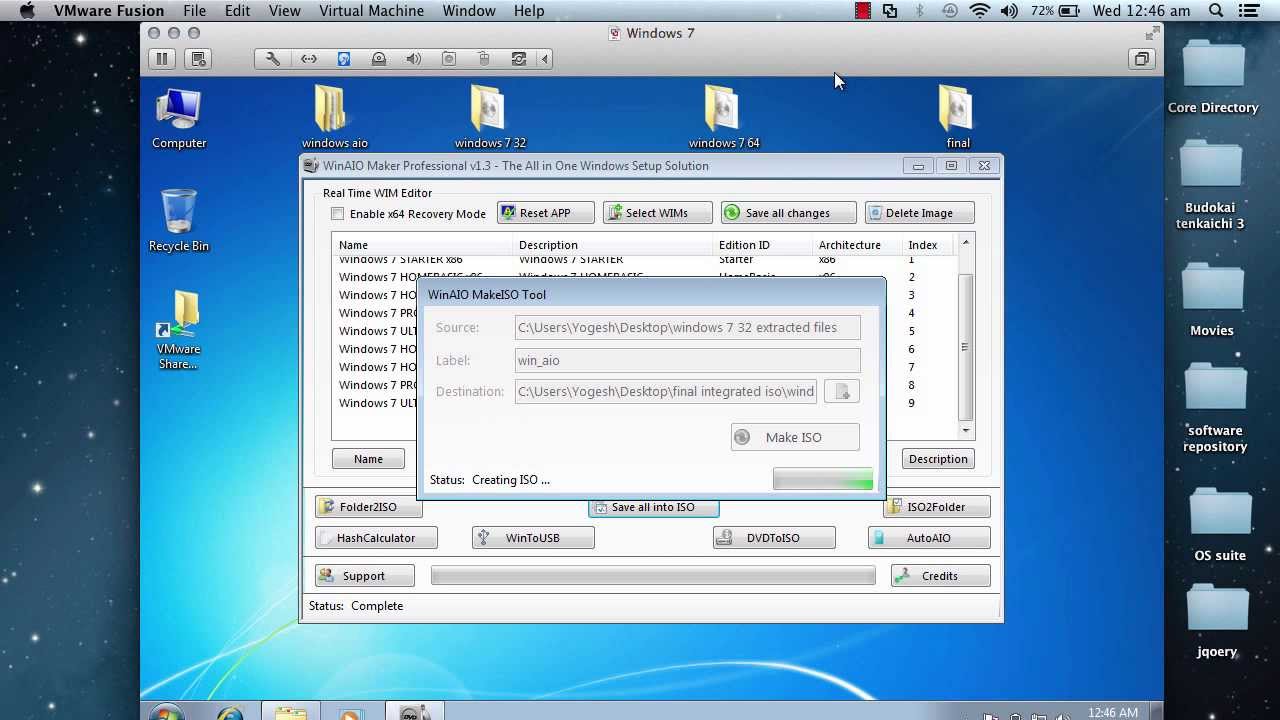Open Windows Media Player from the taskbar

click(x=351, y=714)
